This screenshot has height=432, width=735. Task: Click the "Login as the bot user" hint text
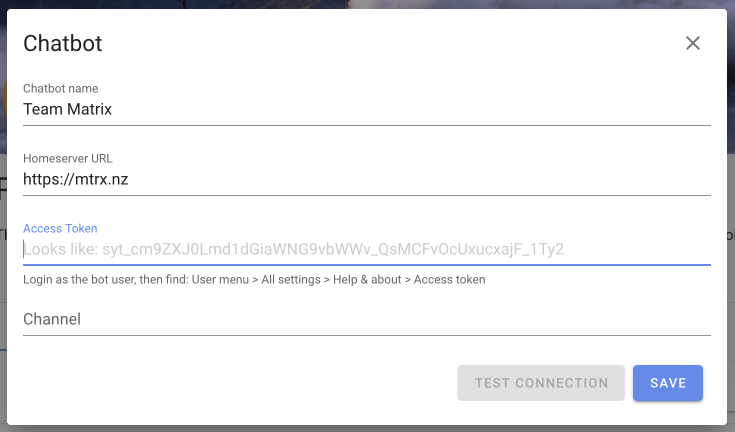coord(254,279)
